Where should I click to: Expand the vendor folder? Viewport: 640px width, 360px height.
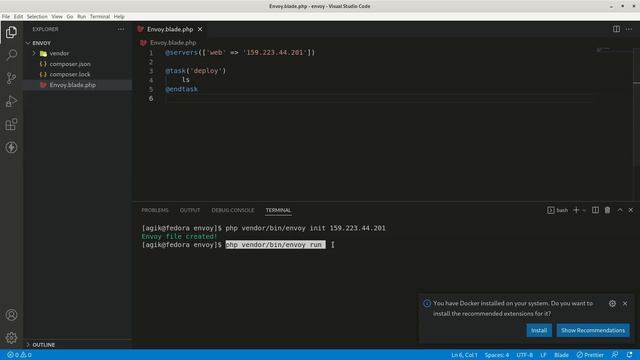78,53
